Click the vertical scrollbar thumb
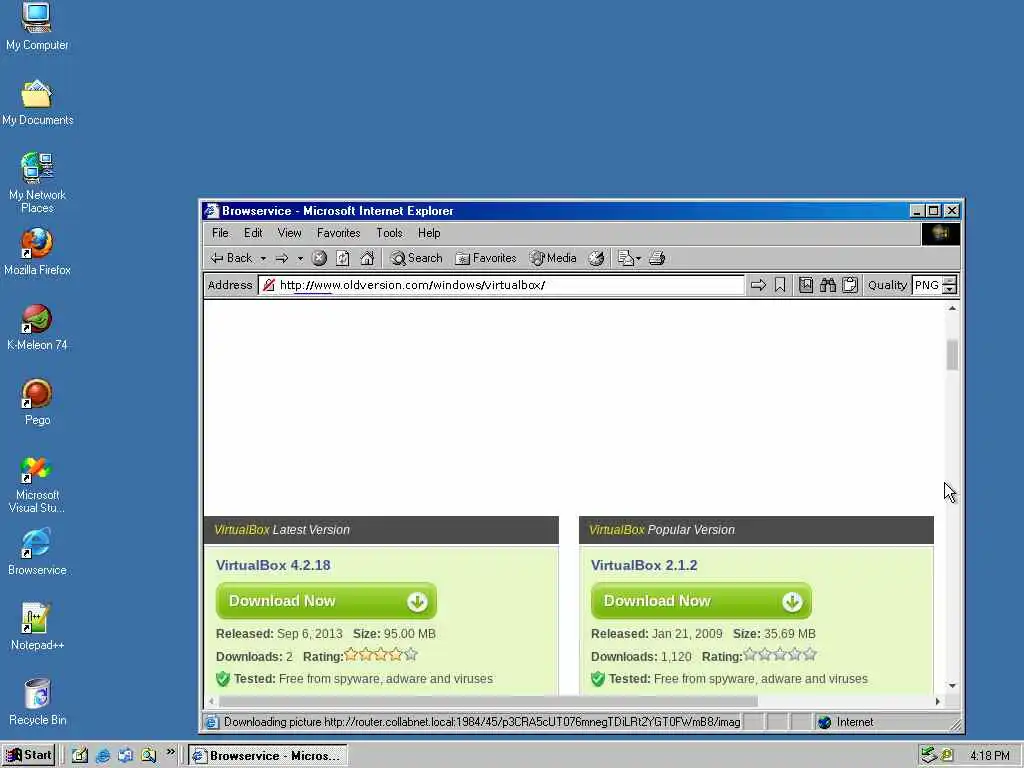This screenshot has width=1024, height=768. 952,355
